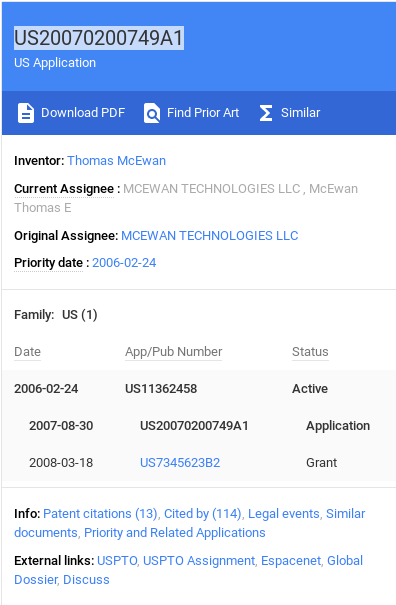Open the USPTO external link
Viewport: 396px width, 605px height.
tap(117, 561)
